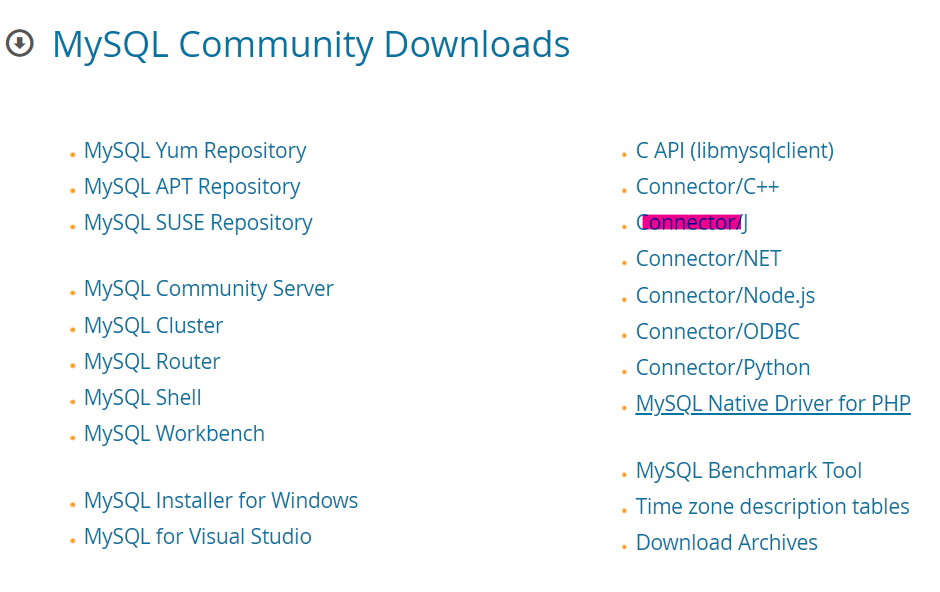Open the MySQL Benchmark Tool link

pyautogui.click(x=749, y=470)
